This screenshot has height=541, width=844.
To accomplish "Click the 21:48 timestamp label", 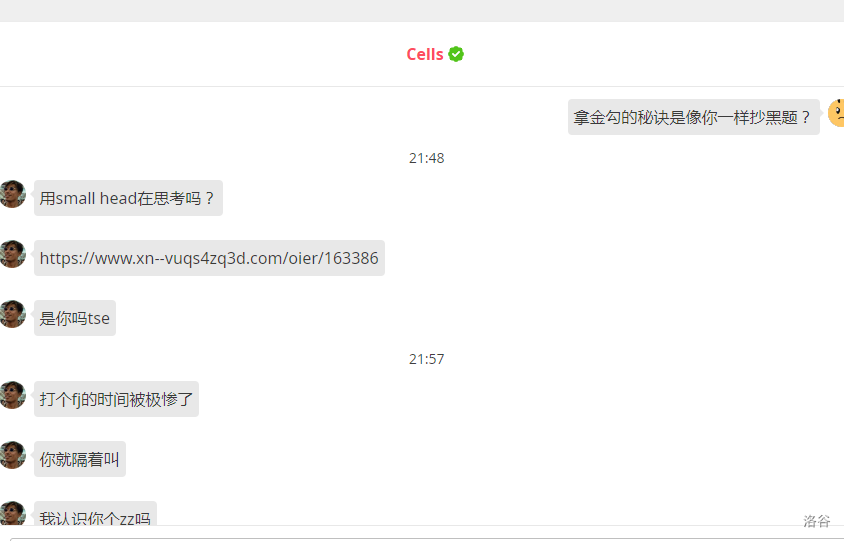I will point(426,158).
